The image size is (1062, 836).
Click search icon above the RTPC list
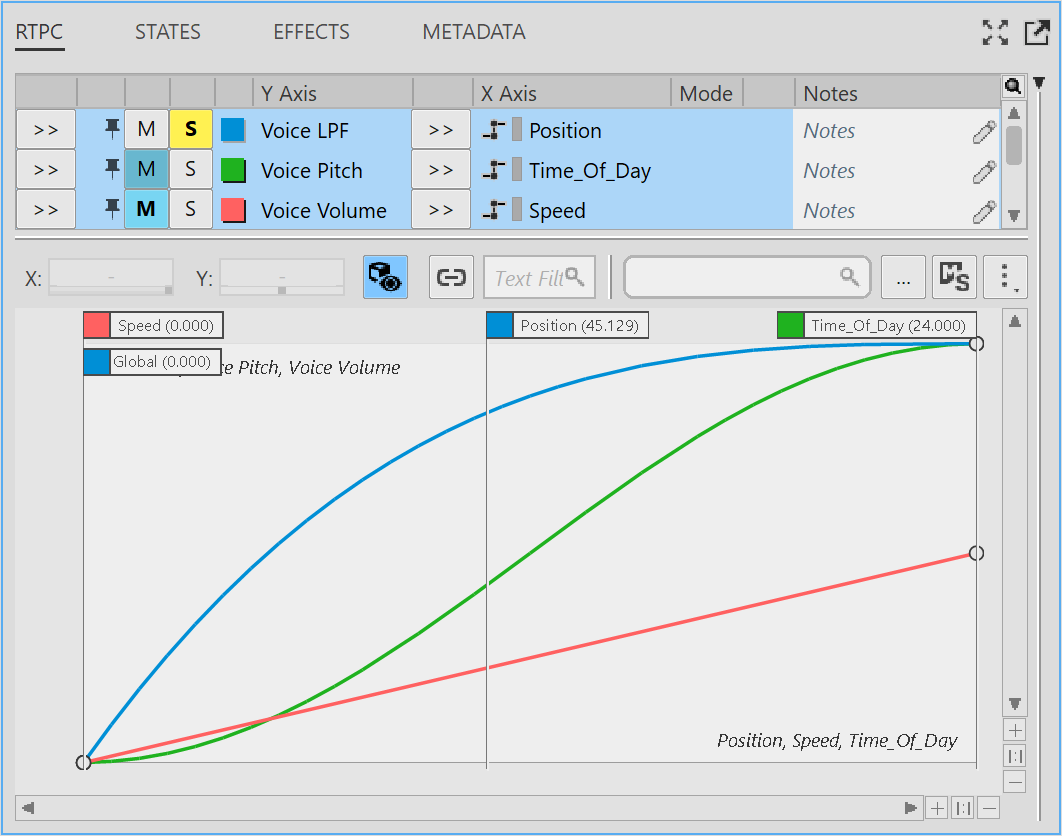coord(1012,87)
